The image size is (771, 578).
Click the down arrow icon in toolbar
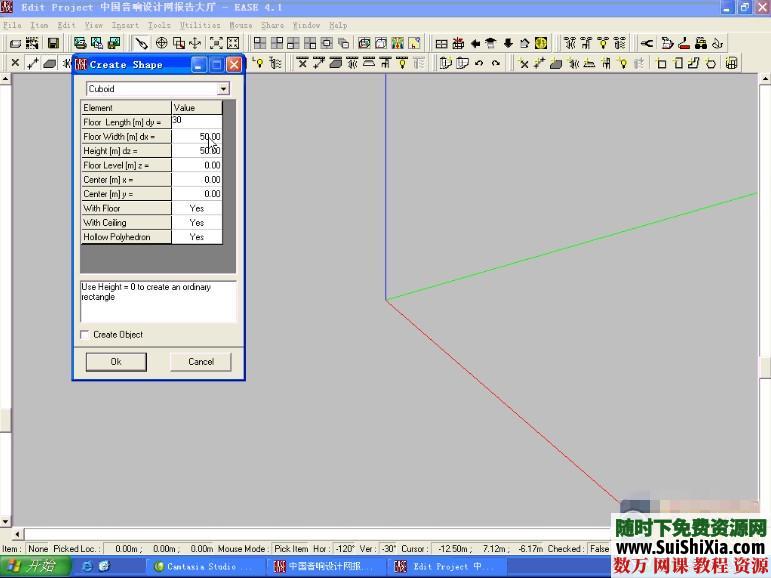(x=508, y=43)
